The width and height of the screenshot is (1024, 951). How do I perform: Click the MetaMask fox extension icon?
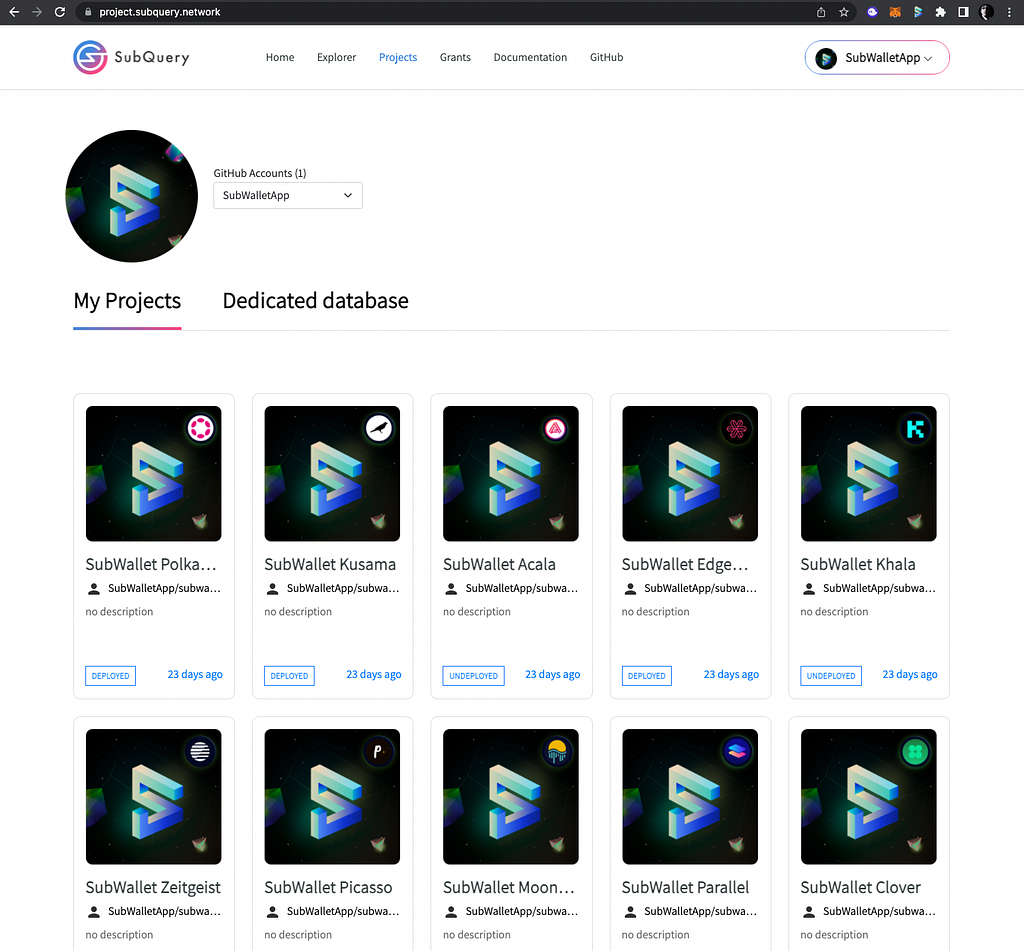[x=895, y=12]
